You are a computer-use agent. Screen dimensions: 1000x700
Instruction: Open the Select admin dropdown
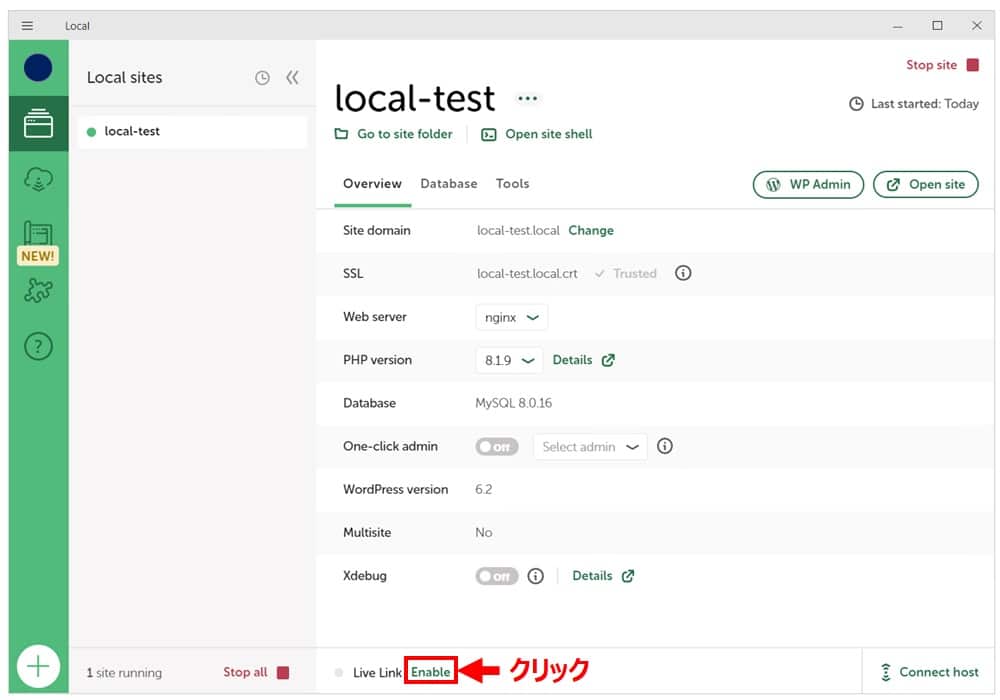pos(590,447)
